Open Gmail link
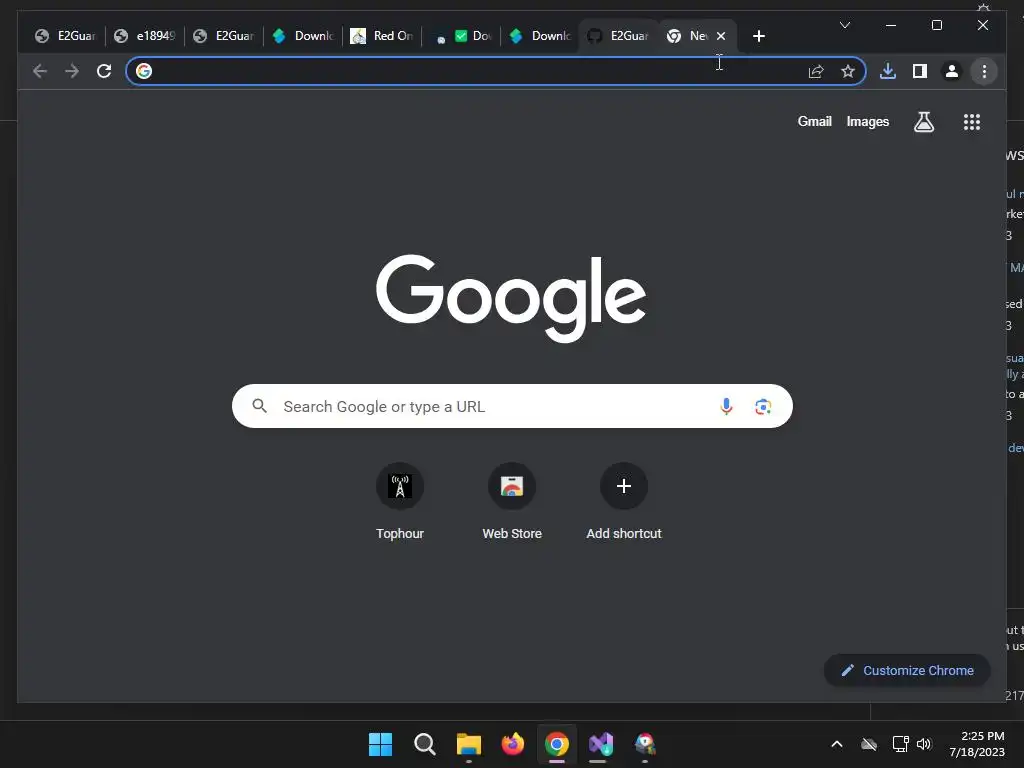 pos(814,121)
